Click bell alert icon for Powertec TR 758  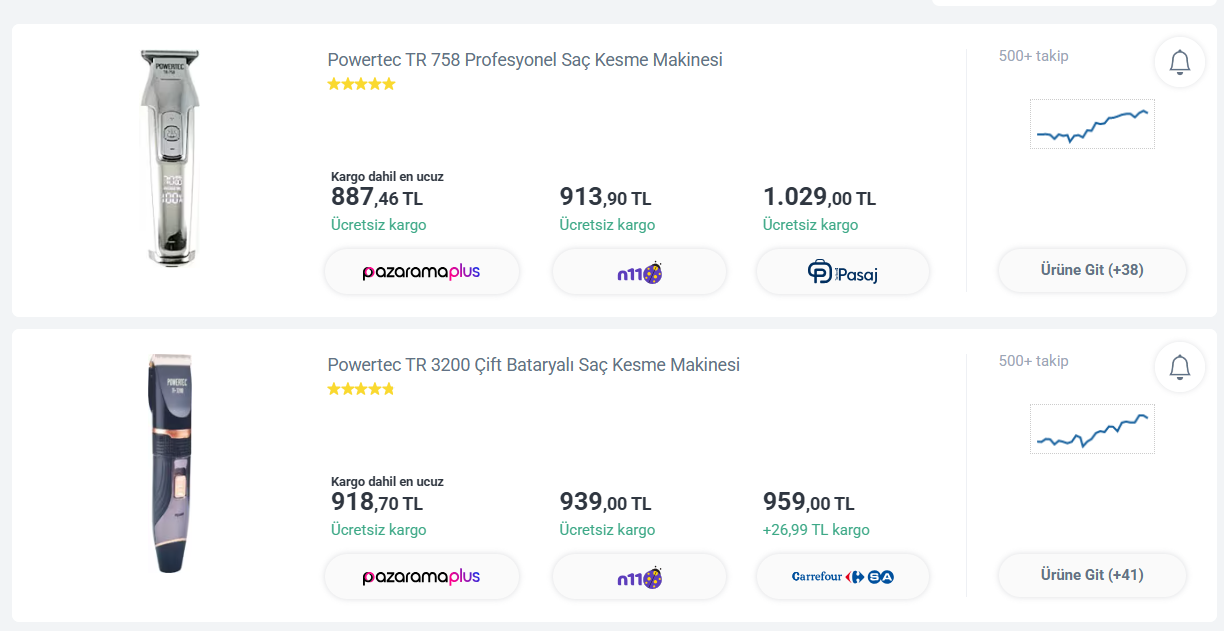coord(1179,62)
